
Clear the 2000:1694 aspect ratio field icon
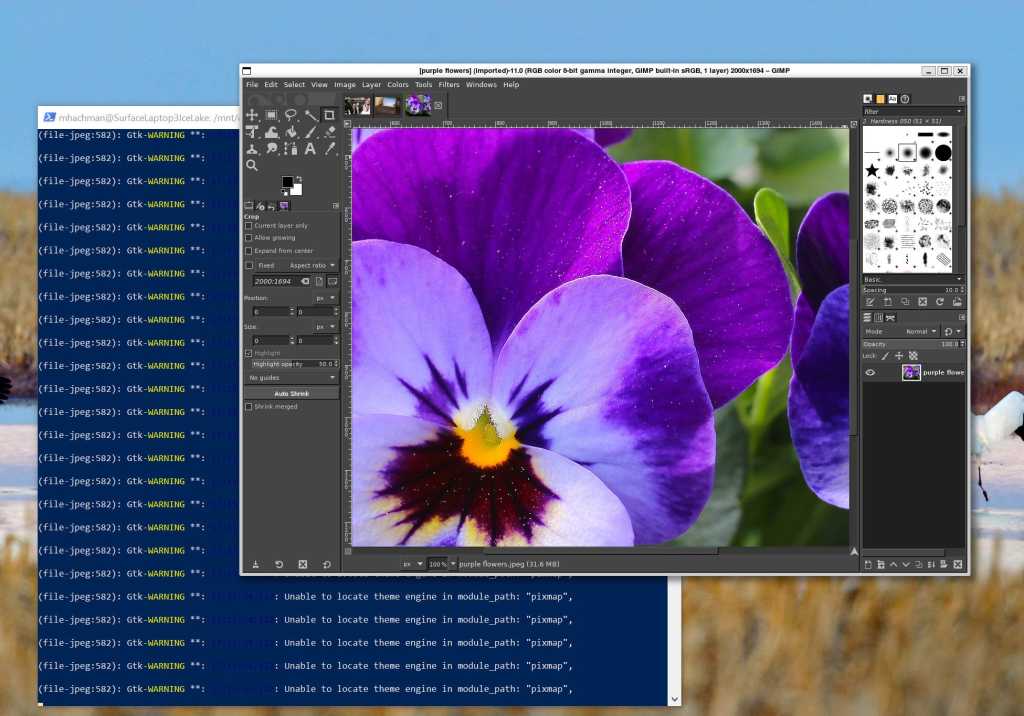(x=305, y=282)
